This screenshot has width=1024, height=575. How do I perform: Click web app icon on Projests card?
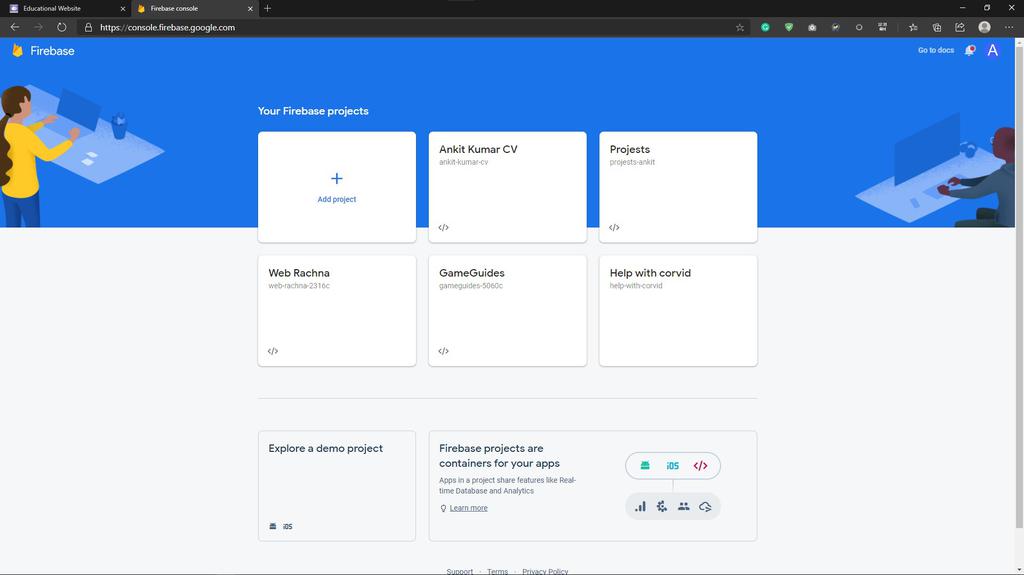(614, 227)
